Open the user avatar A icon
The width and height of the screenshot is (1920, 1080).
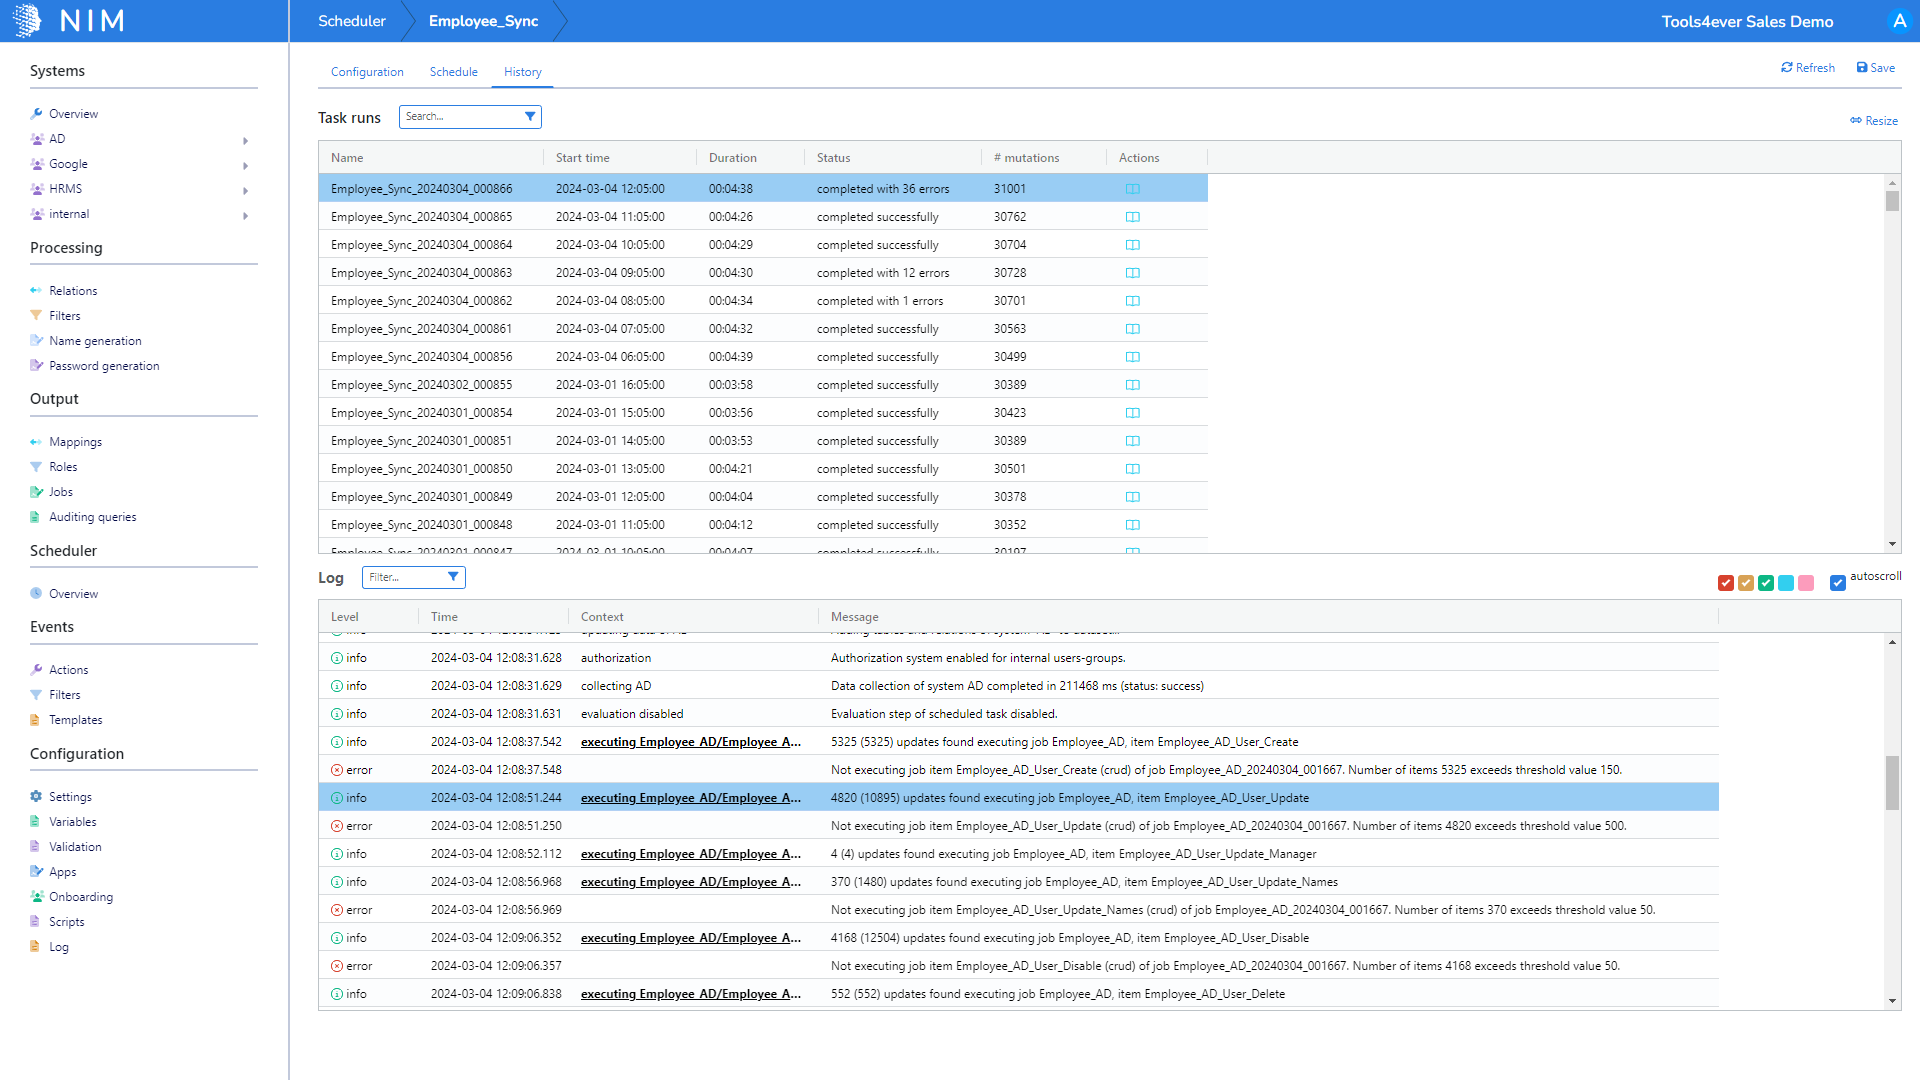coord(1899,21)
